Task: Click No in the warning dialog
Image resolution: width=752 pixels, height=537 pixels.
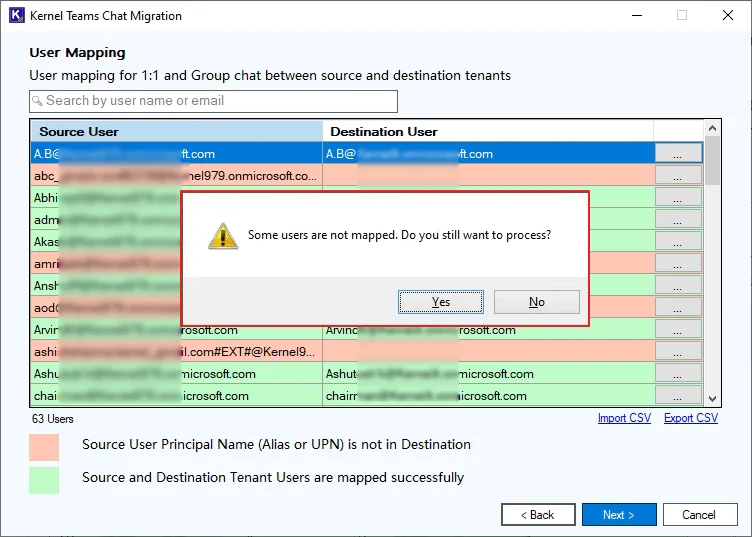Action: pos(537,302)
